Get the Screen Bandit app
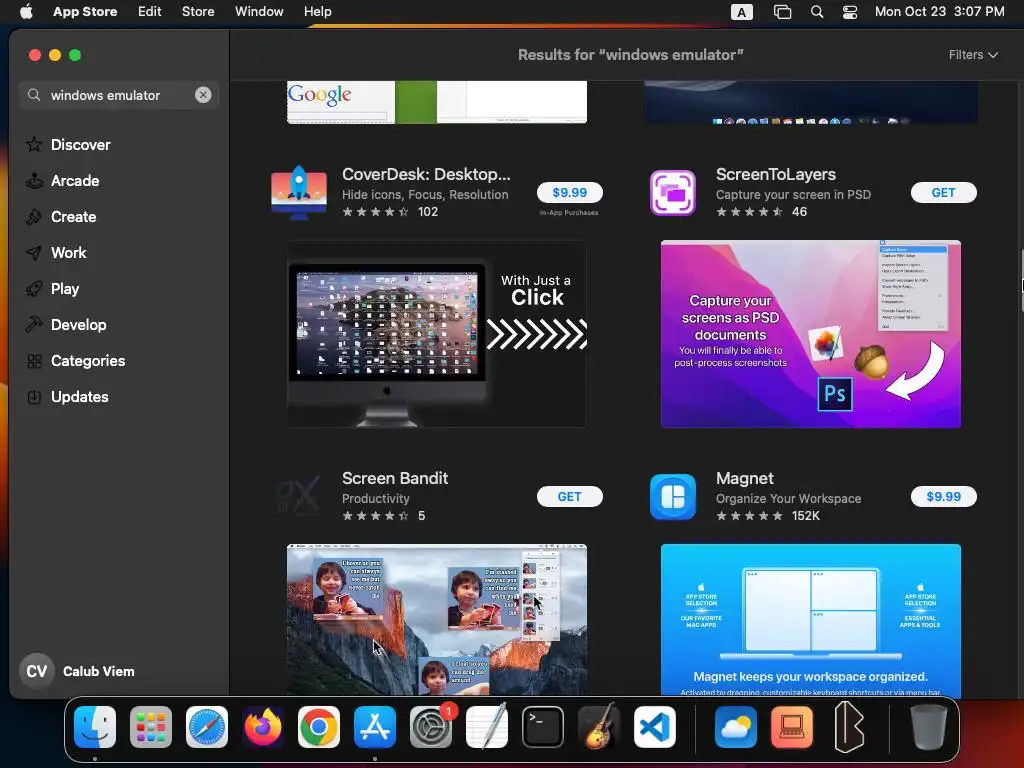Screen dimensions: 1024x768 point(569,496)
